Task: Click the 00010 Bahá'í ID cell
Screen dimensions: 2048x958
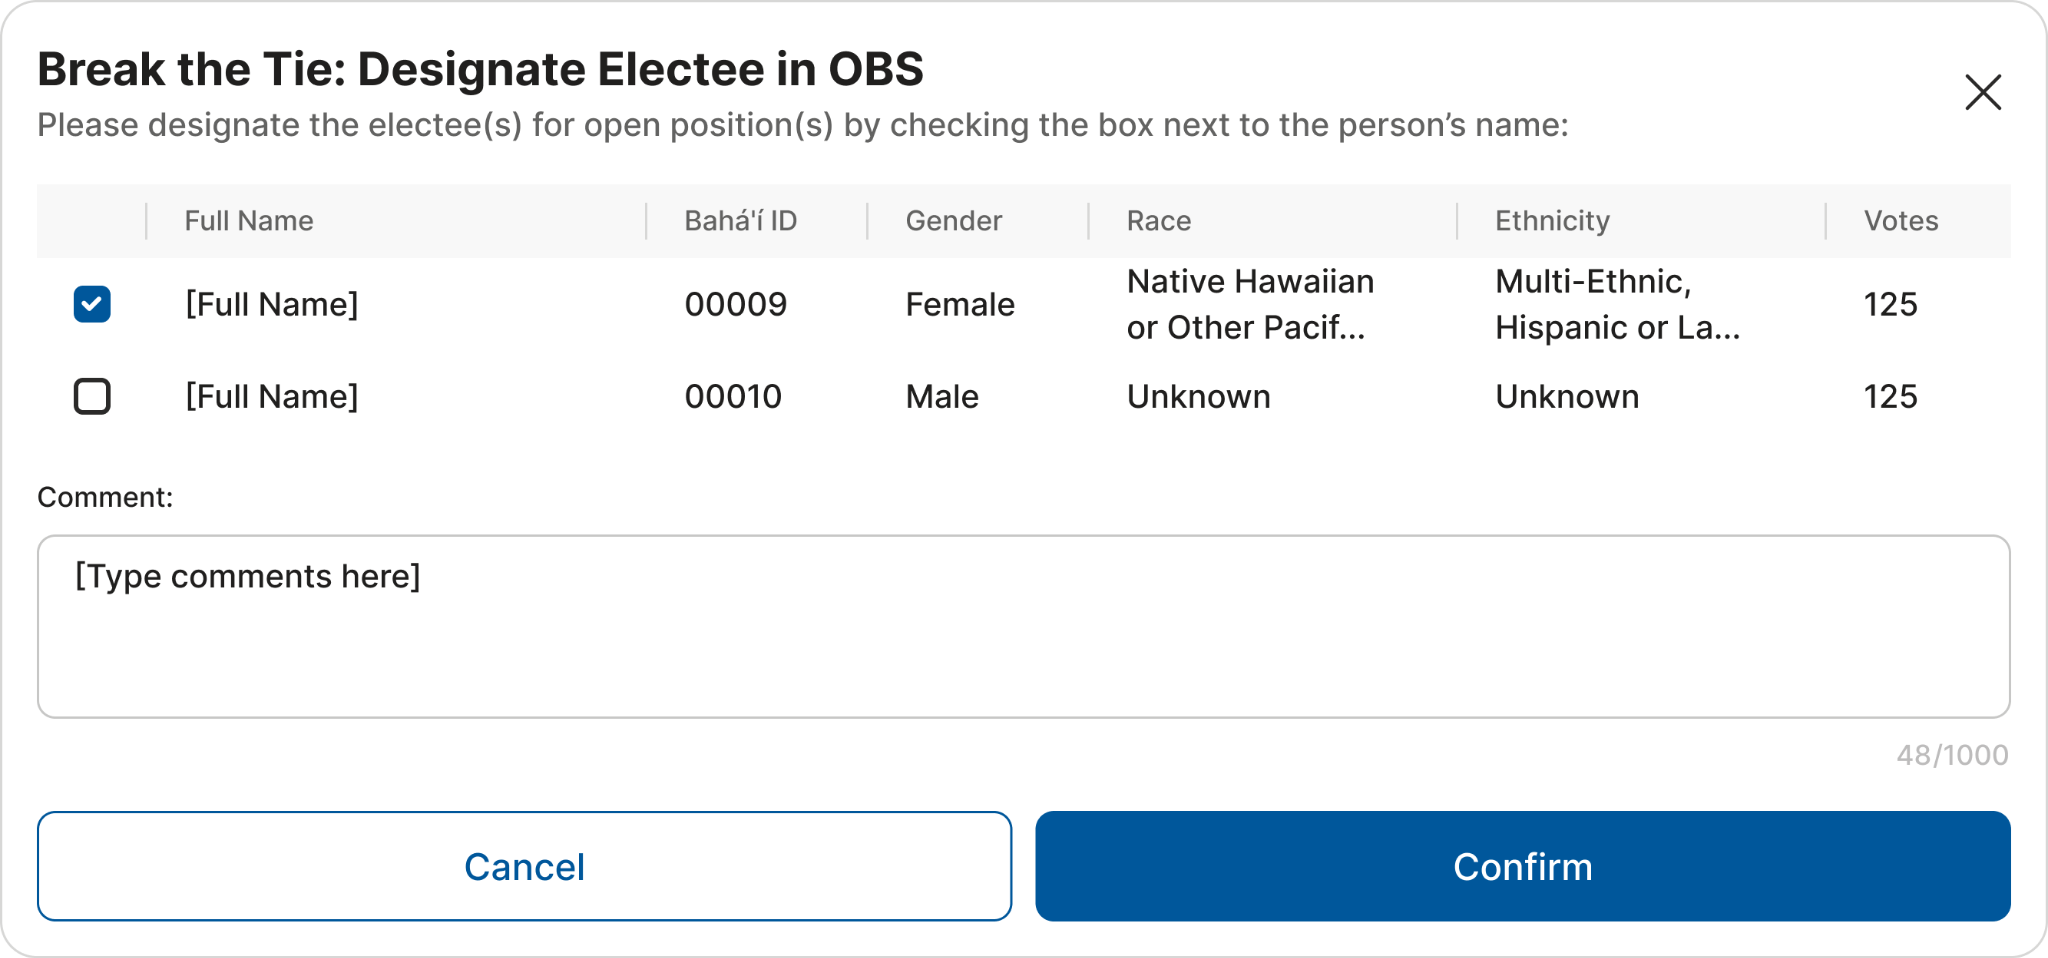Action: pos(733,397)
